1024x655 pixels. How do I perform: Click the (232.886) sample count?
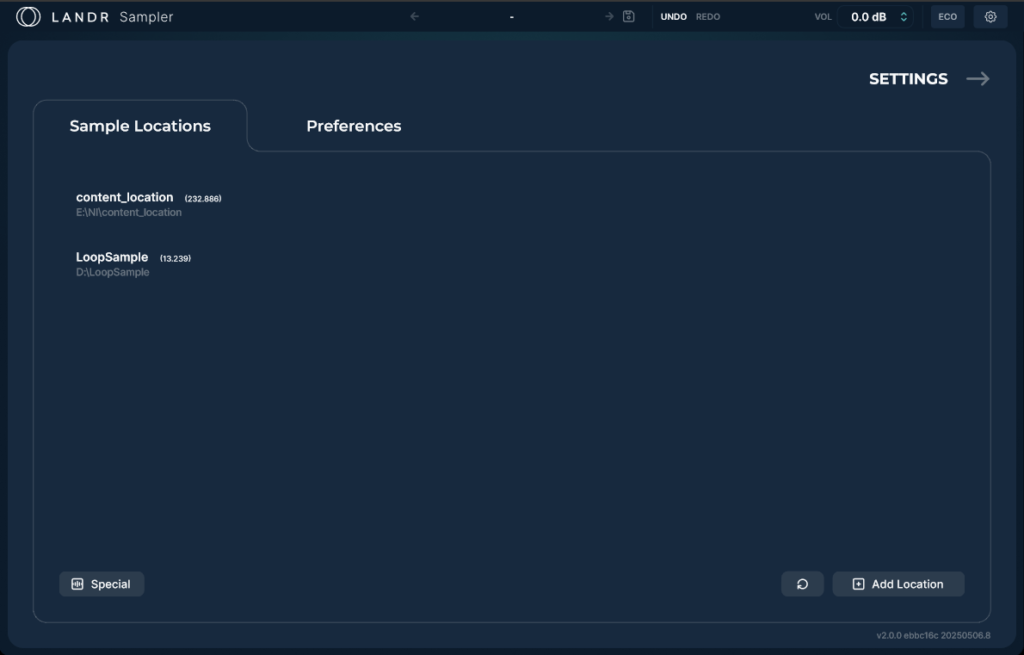point(203,199)
